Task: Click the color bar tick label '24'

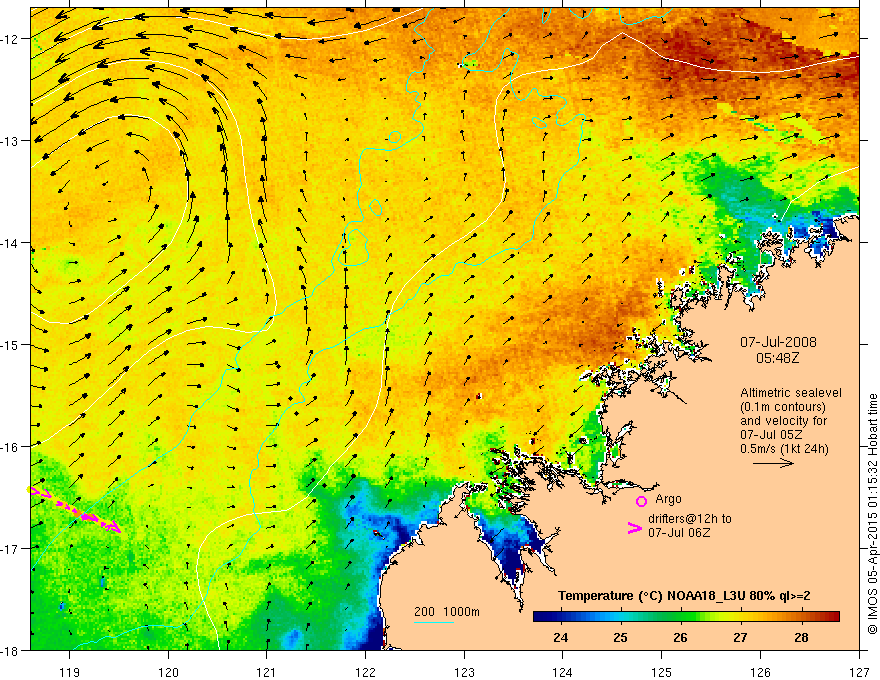Action: click(x=560, y=638)
